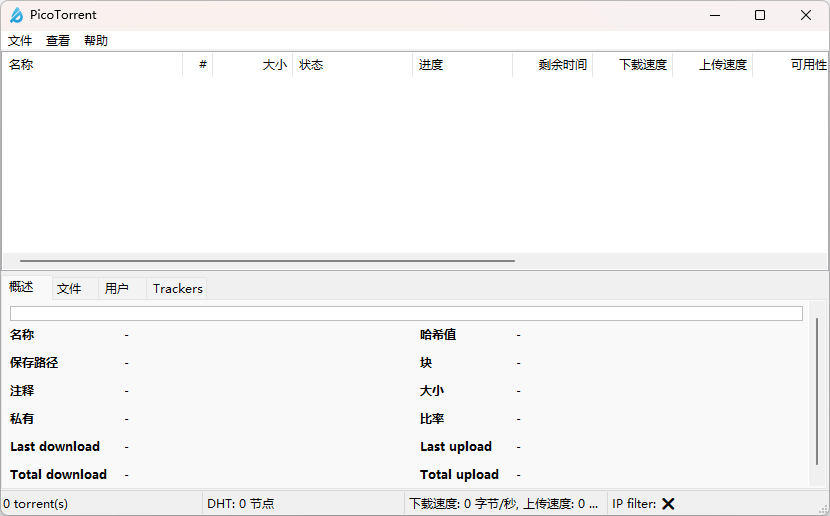Click the 'Last upload' label

point(456,447)
